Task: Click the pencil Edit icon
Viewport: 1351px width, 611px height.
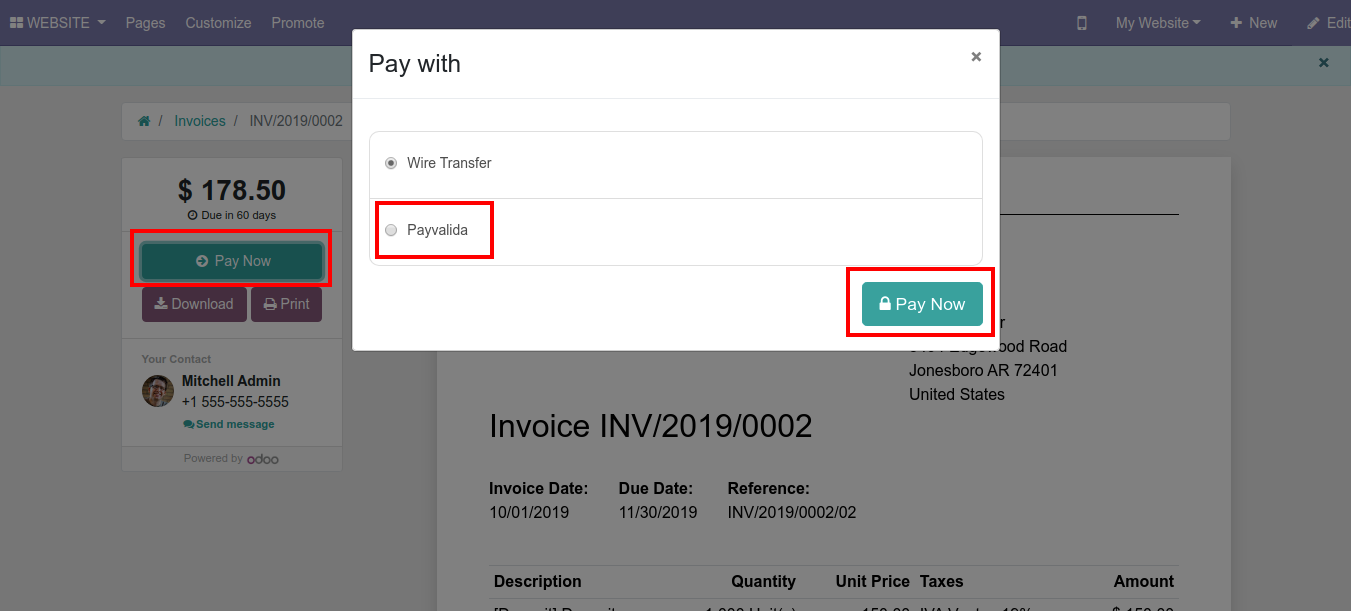Action: coord(1314,23)
